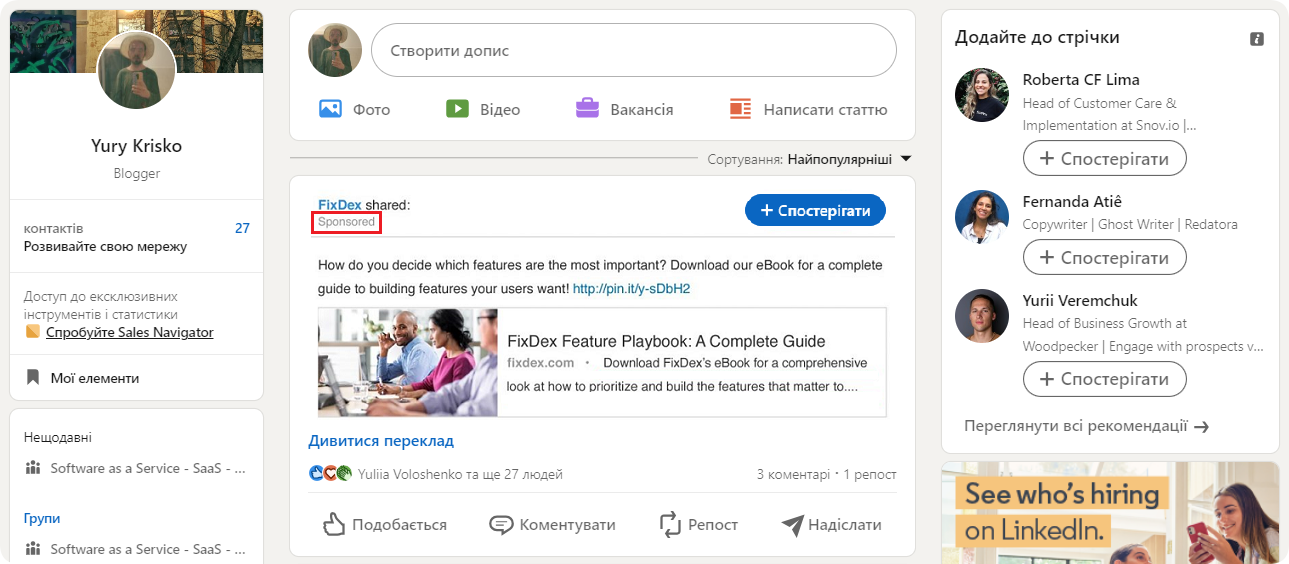Click the Відео play icon
The height and width of the screenshot is (564, 1289).
457,108
